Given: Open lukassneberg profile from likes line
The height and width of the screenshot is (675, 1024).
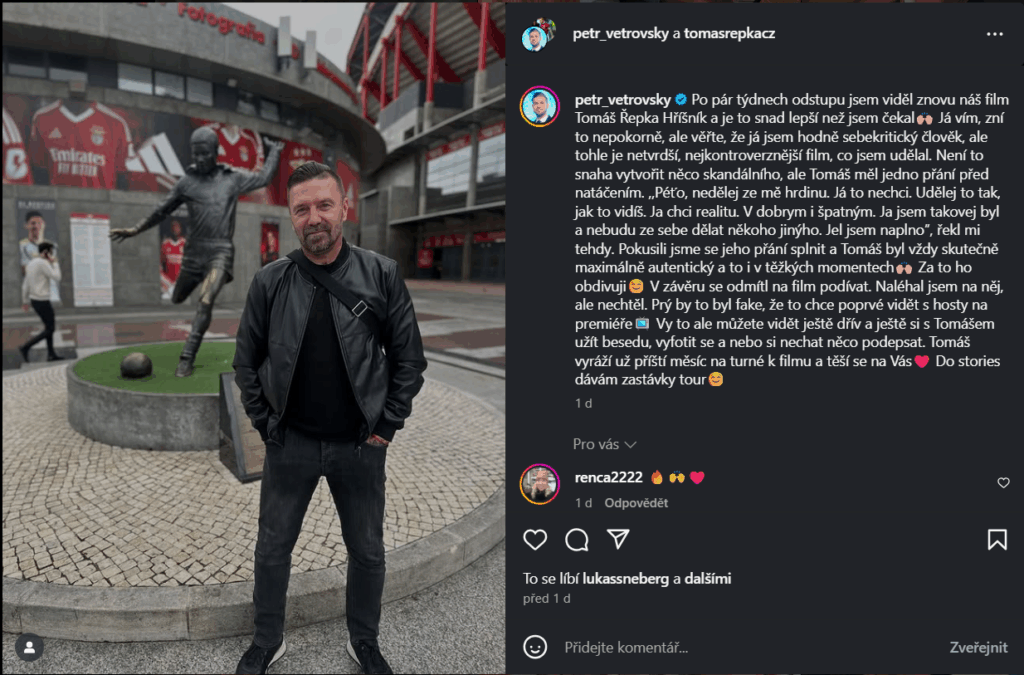Looking at the screenshot, I should [x=626, y=578].
